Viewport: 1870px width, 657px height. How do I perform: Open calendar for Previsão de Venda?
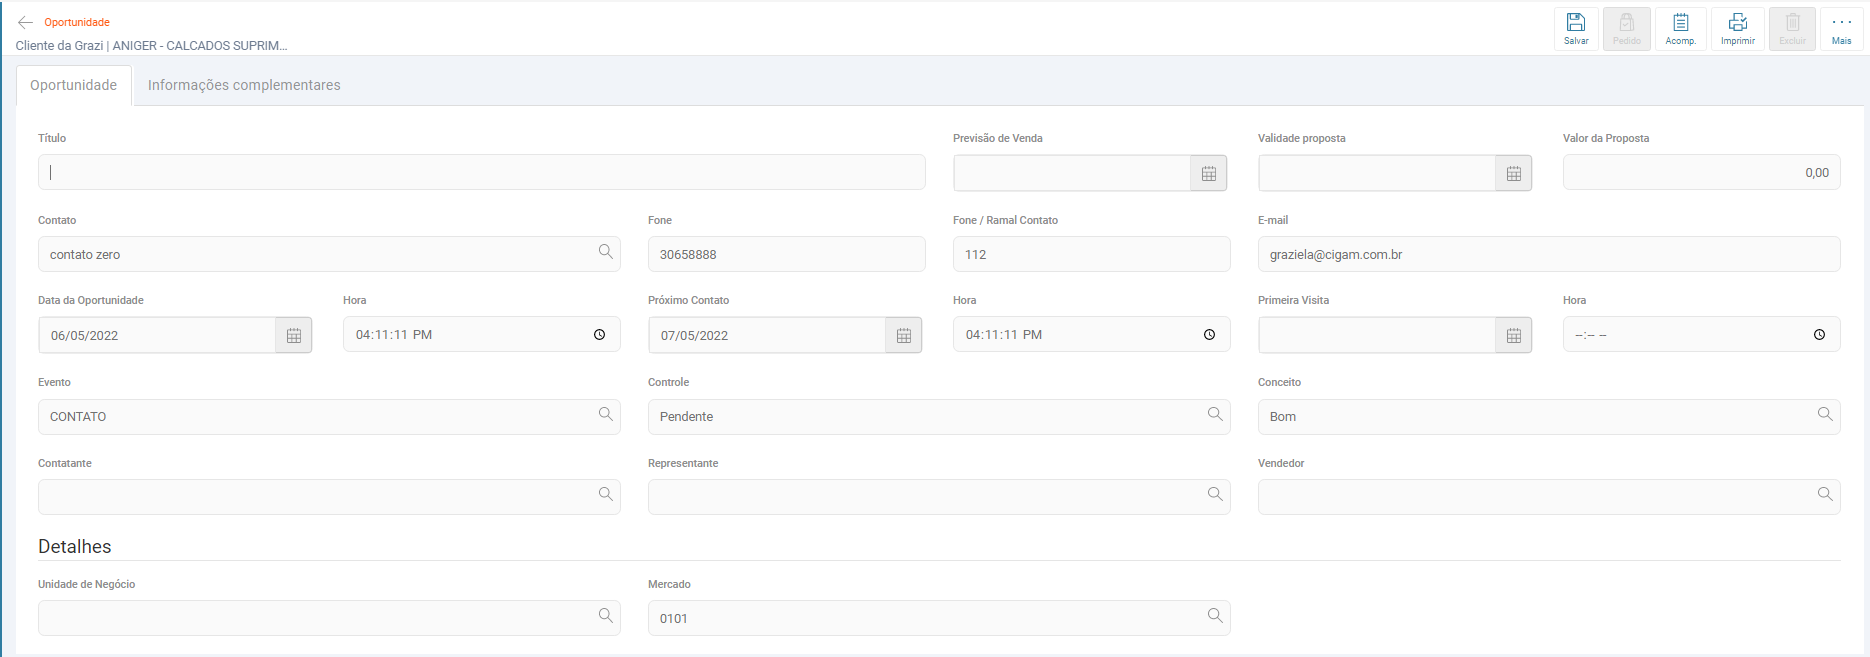(x=1208, y=174)
